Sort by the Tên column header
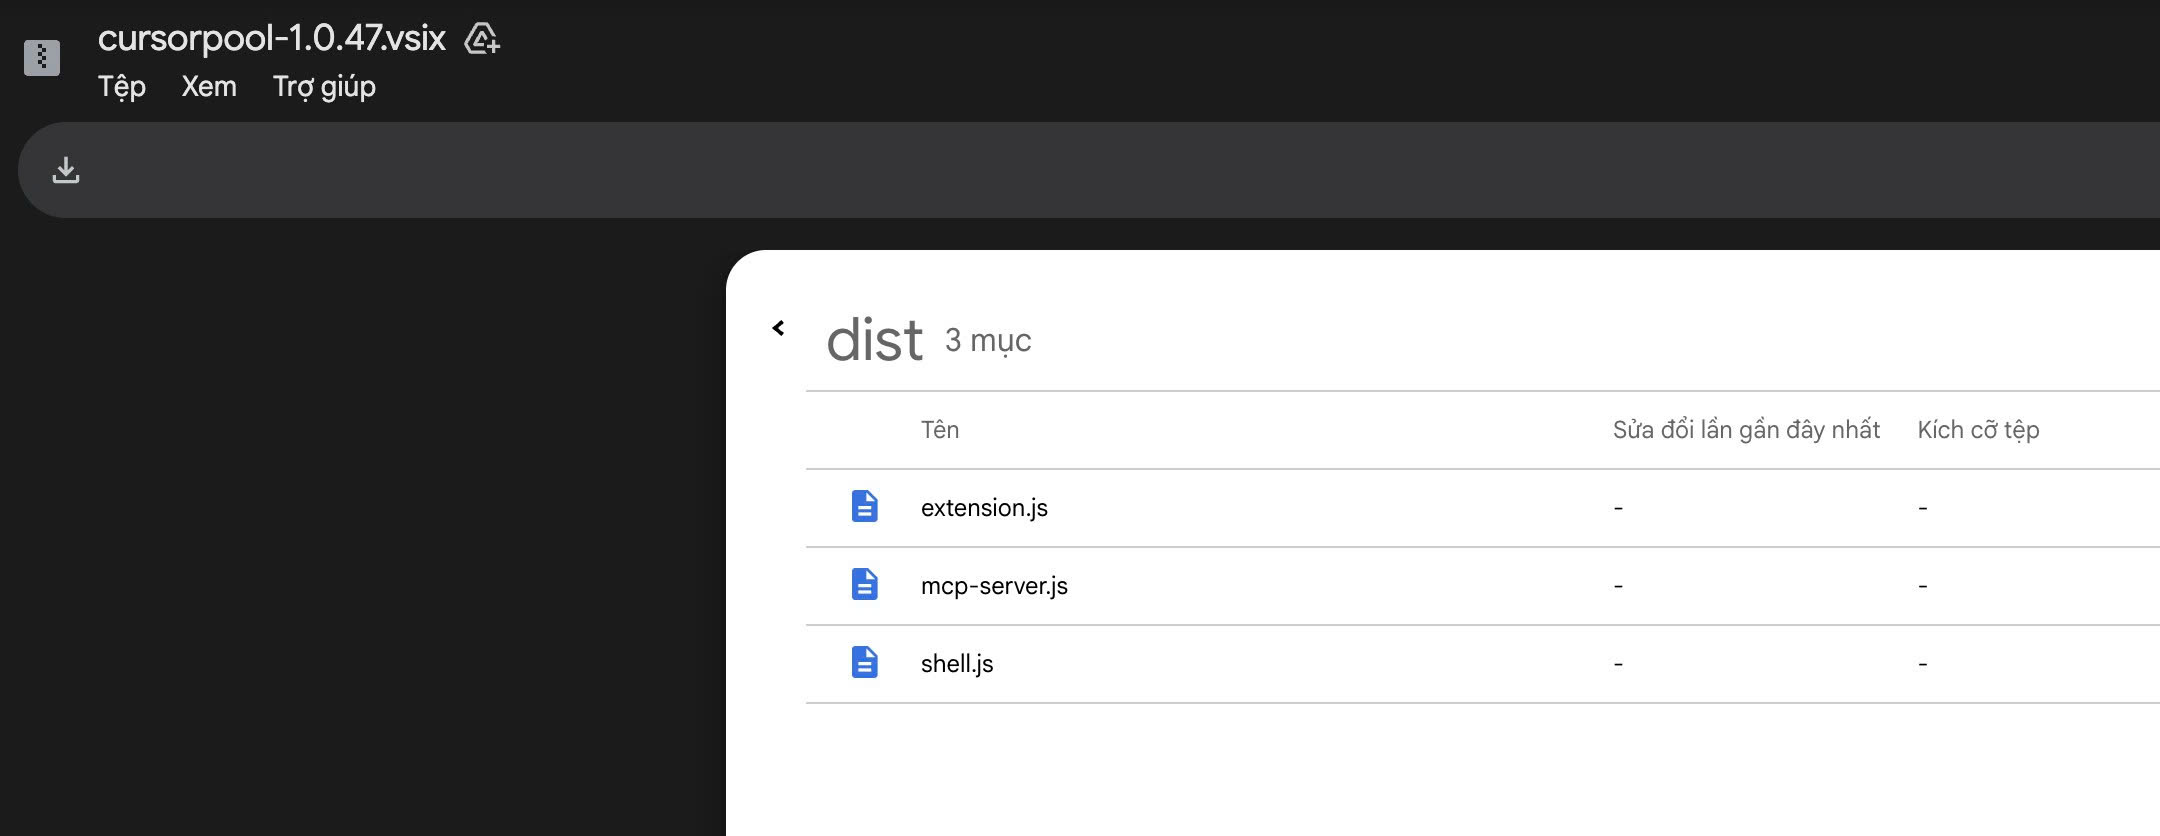 (x=940, y=430)
